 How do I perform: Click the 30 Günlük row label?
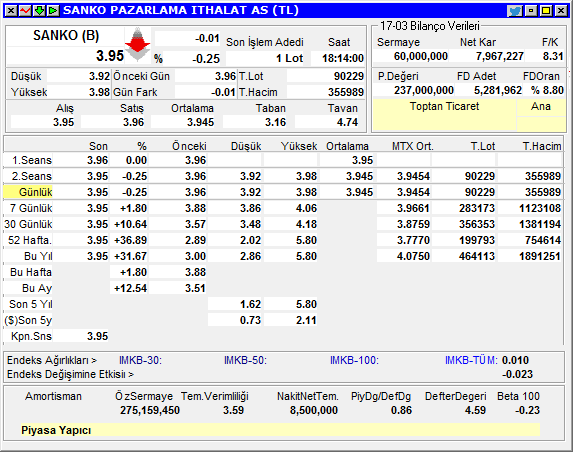(x=28, y=224)
